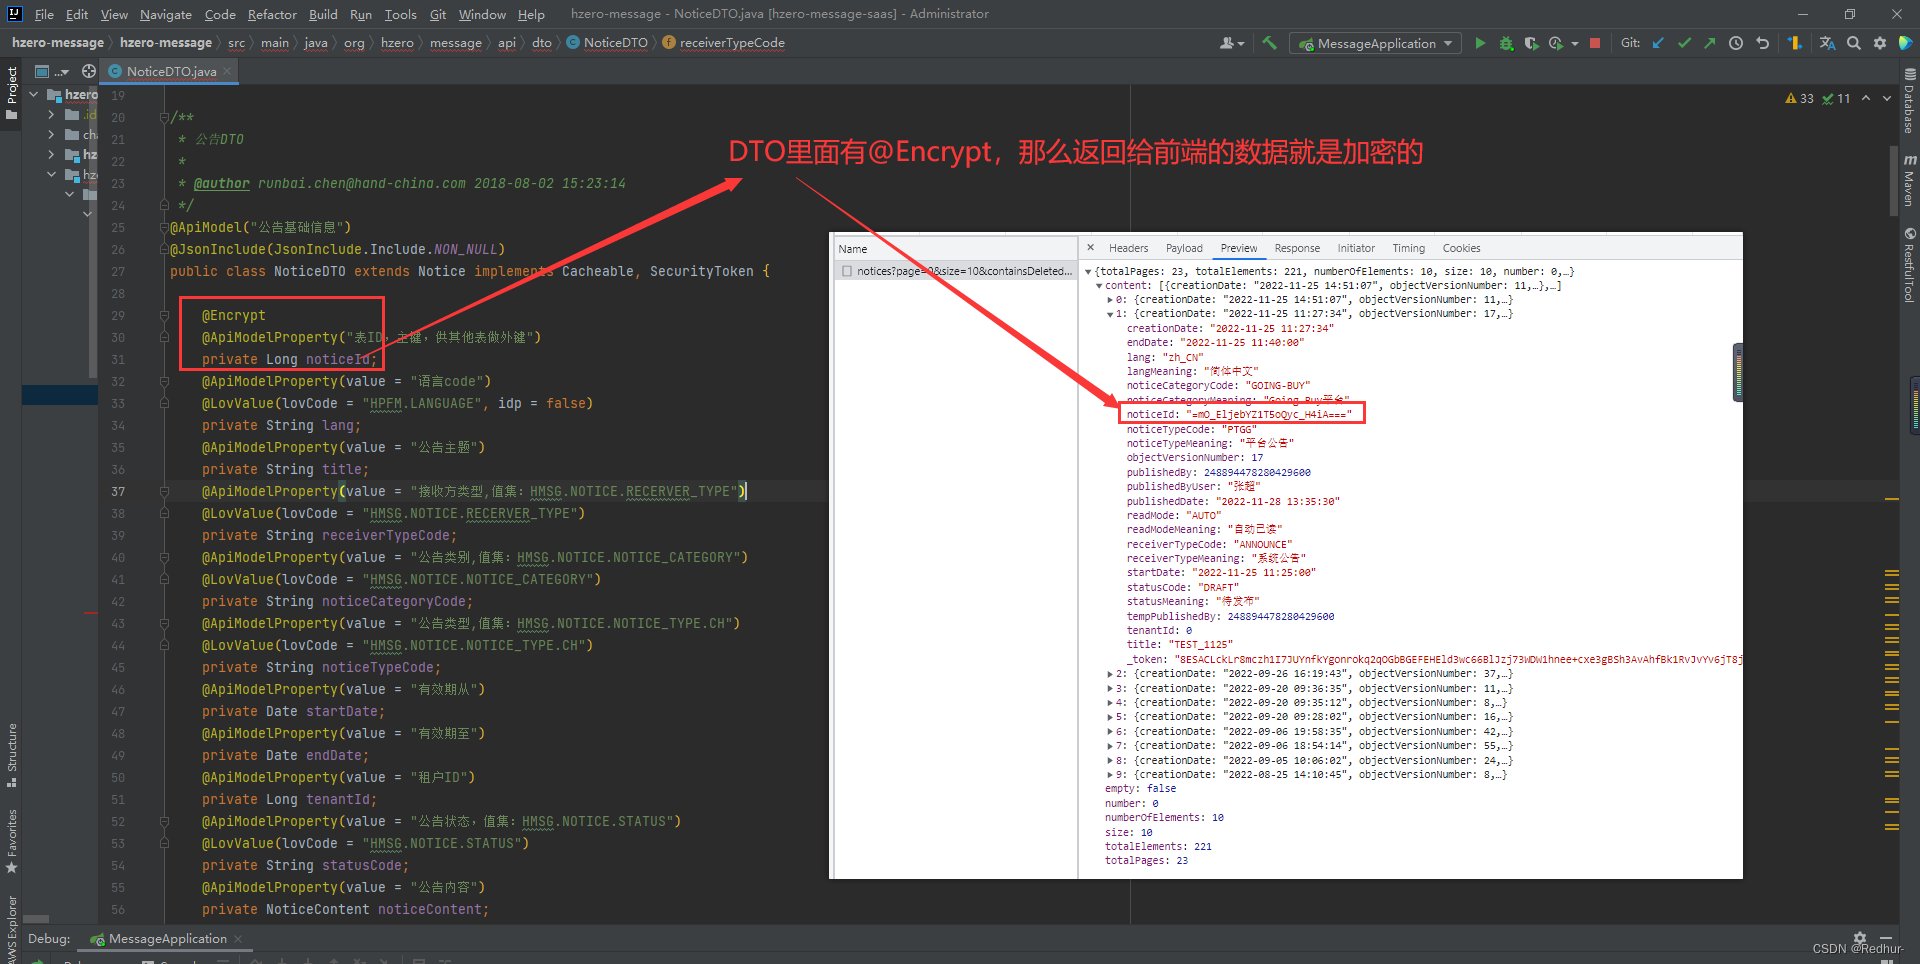Start debugging with the green bug icon
This screenshot has width=1920, height=964.
1506,43
